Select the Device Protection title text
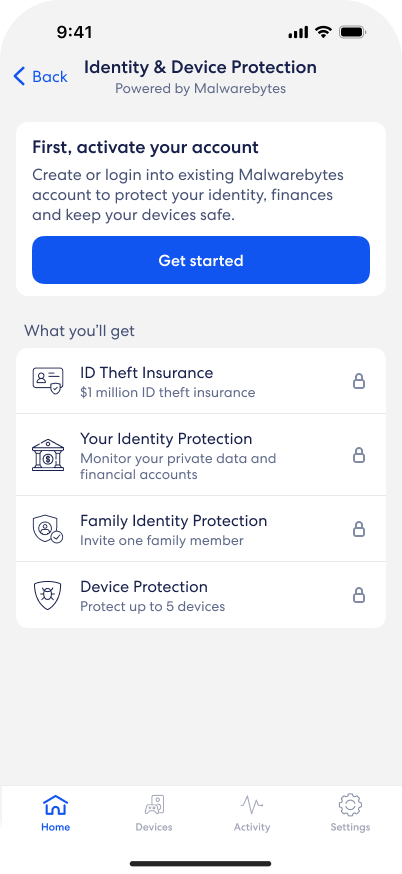 pyautogui.click(x=144, y=586)
